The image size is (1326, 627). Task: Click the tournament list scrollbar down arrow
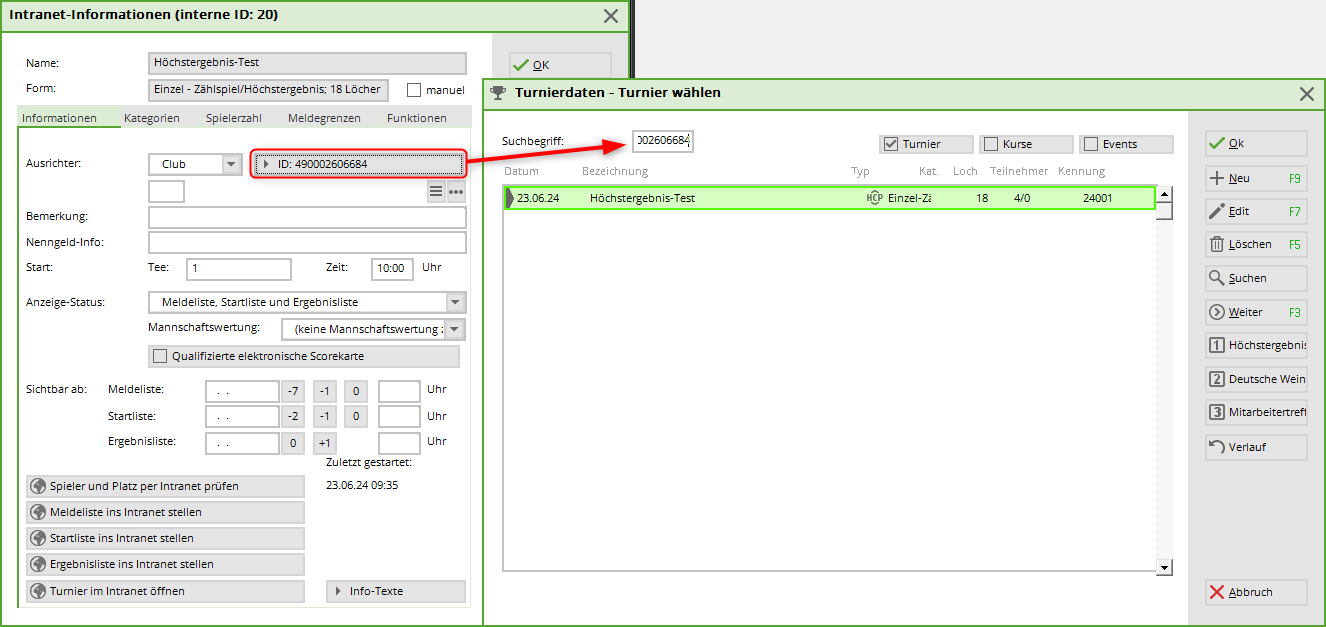point(1164,567)
